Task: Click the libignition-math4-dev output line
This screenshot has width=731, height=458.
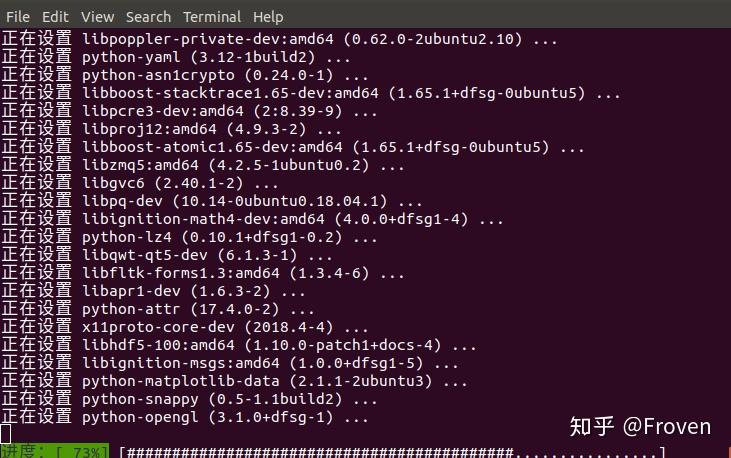Action: tap(250, 219)
